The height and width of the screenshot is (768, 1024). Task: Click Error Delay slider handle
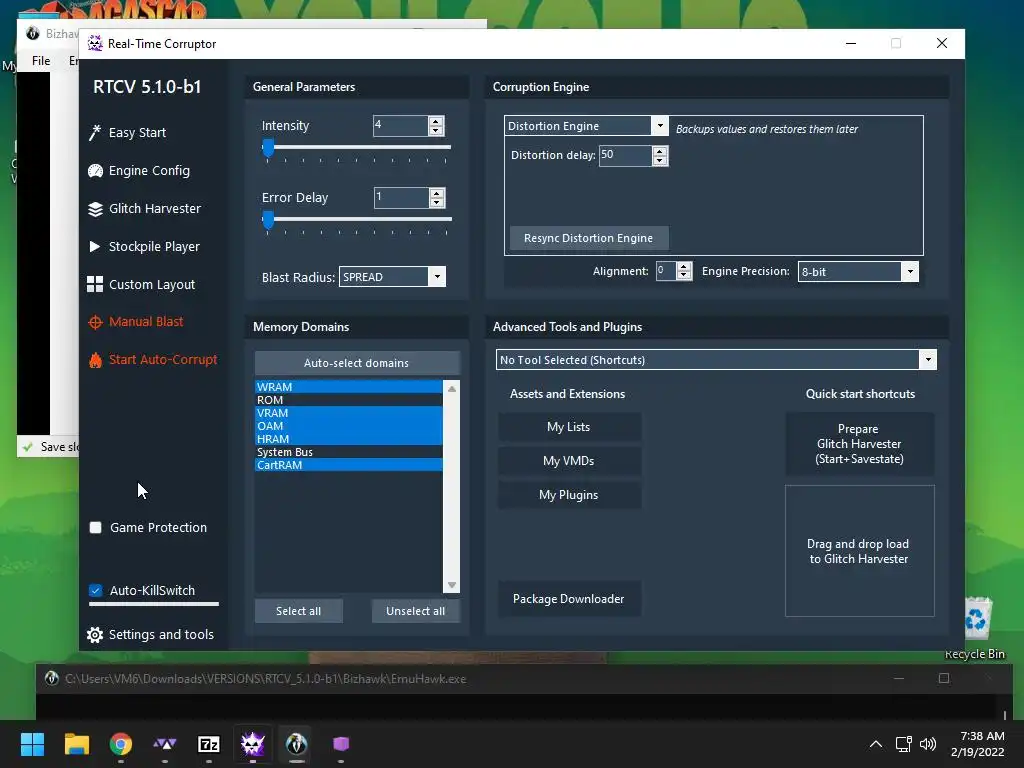pos(268,220)
